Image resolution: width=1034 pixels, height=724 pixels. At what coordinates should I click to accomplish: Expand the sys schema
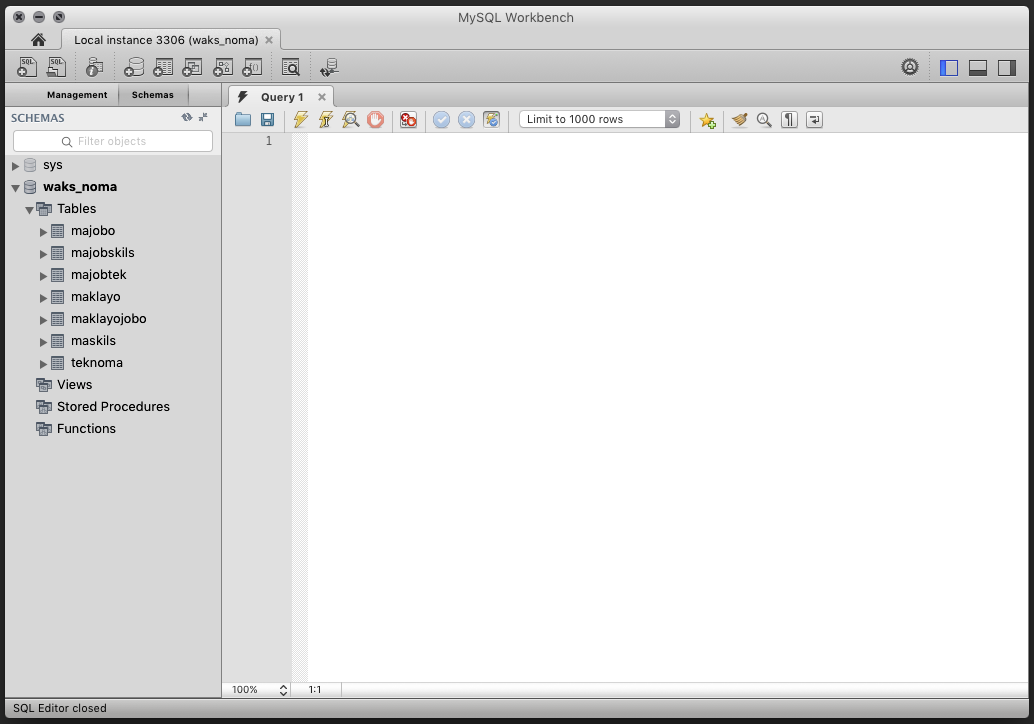click(x=15, y=166)
